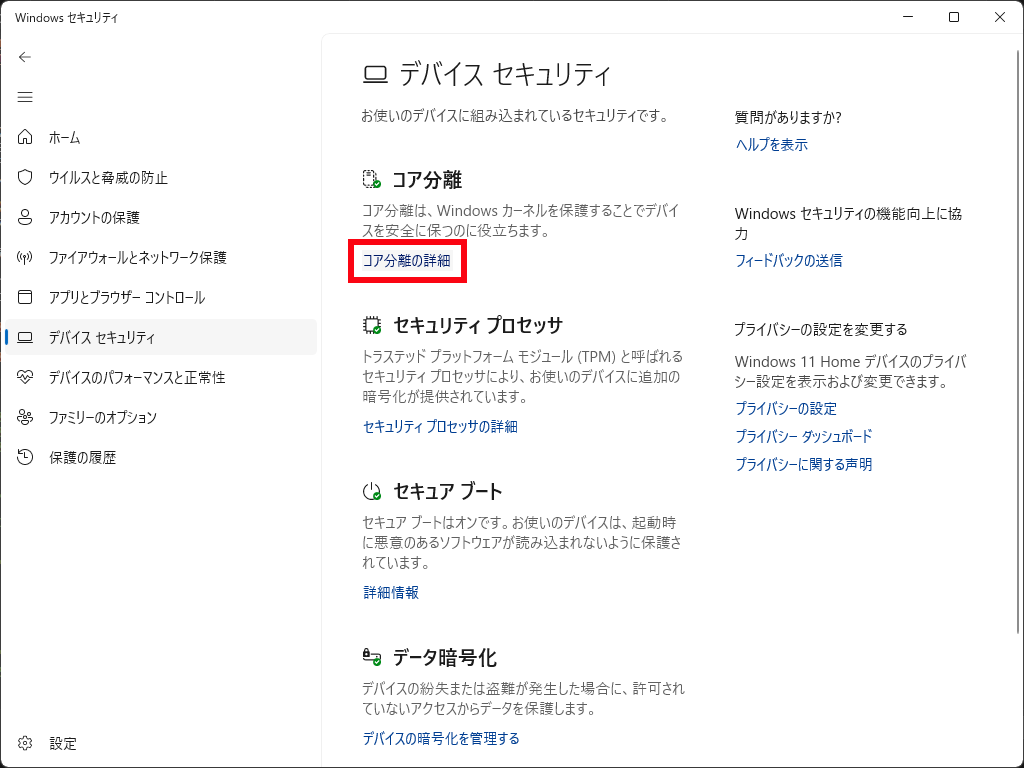
Task: Open the コア分離の詳細 link
Action: pos(406,261)
